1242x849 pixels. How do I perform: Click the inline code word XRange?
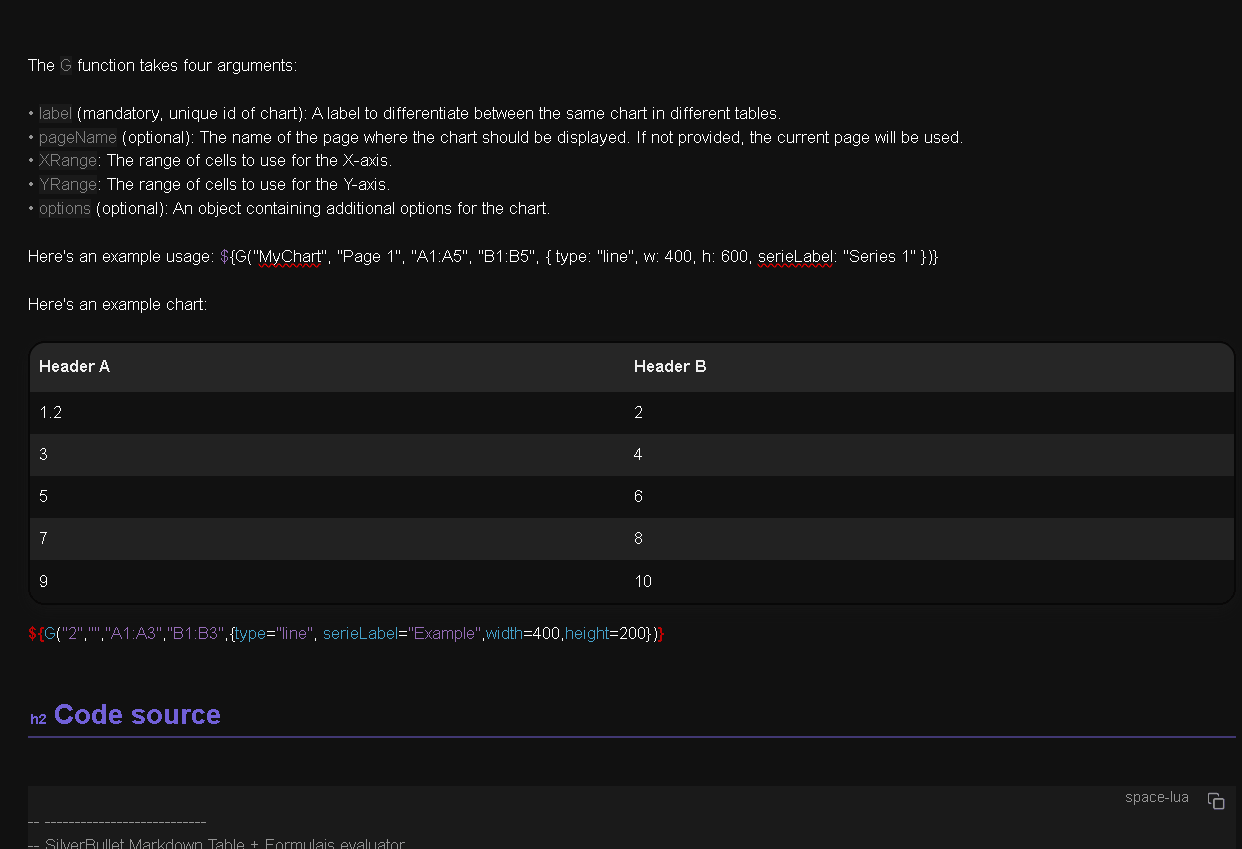[68, 161]
